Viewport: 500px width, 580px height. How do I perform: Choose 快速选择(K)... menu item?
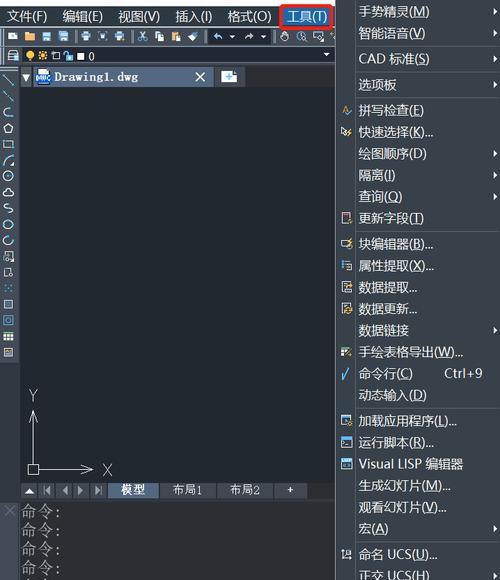[419, 132]
